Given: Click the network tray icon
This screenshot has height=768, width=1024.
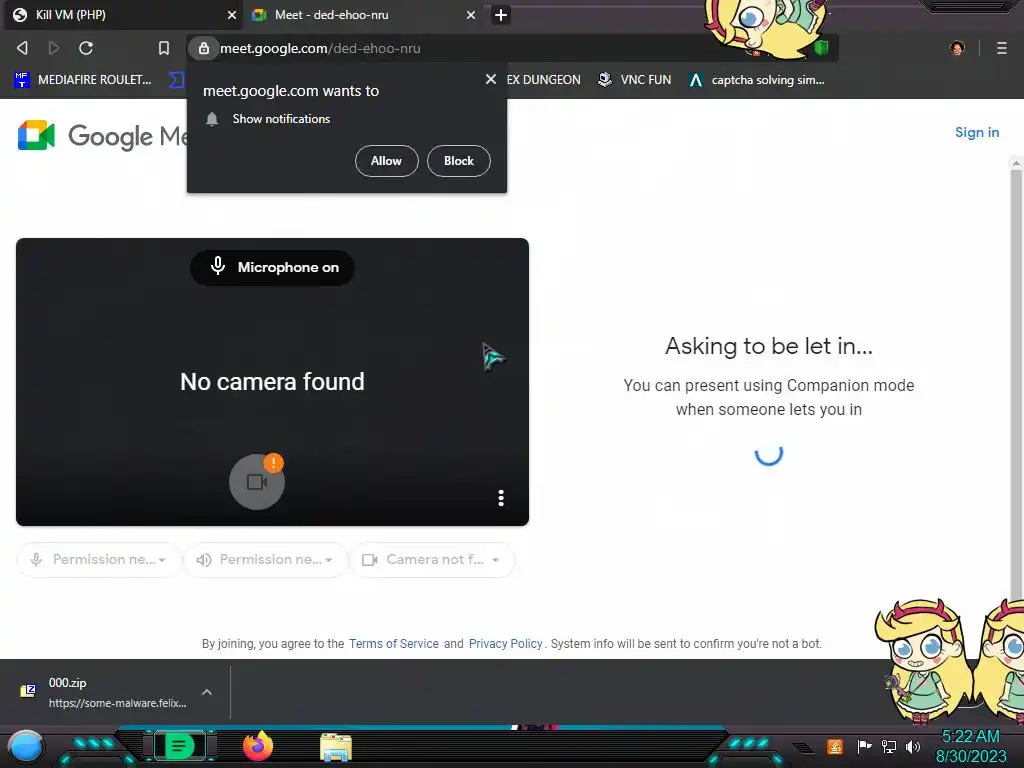Looking at the screenshot, I should [x=889, y=746].
